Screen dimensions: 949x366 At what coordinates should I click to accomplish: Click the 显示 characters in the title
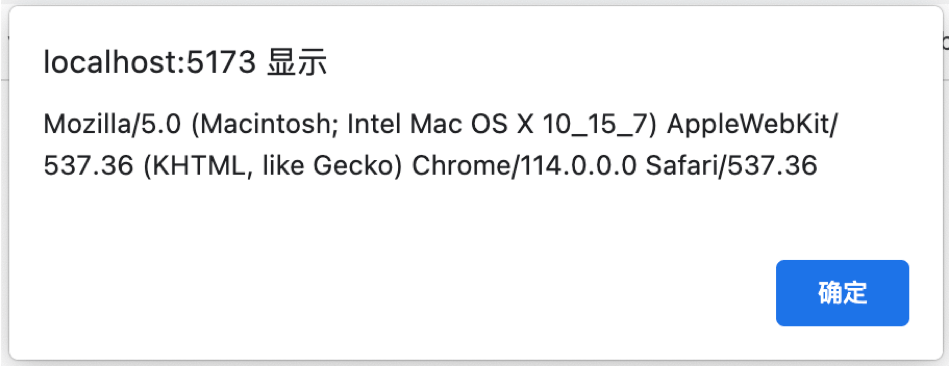coord(297,63)
